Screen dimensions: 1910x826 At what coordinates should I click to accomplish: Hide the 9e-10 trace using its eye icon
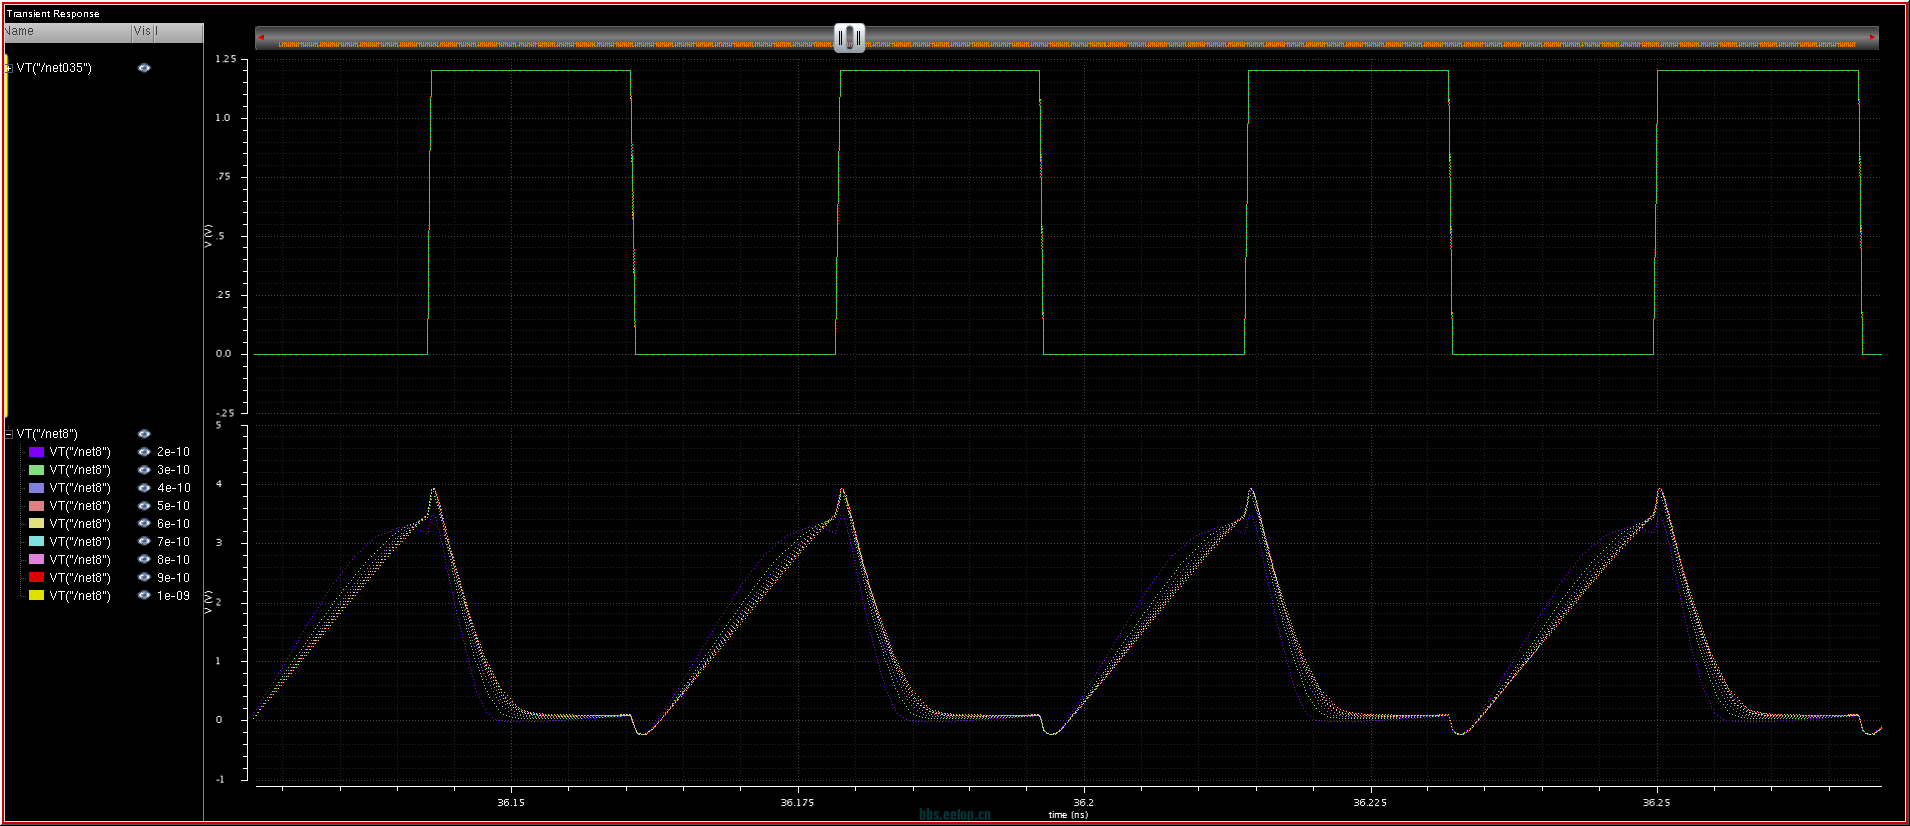point(144,578)
